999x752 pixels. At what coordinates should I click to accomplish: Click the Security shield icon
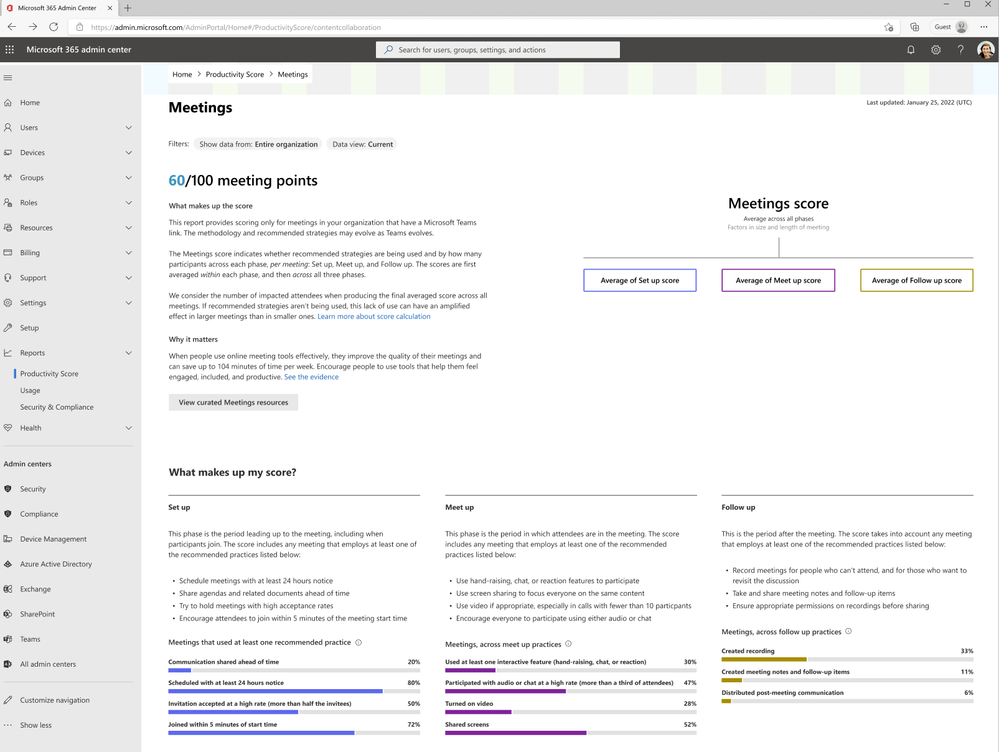8,489
